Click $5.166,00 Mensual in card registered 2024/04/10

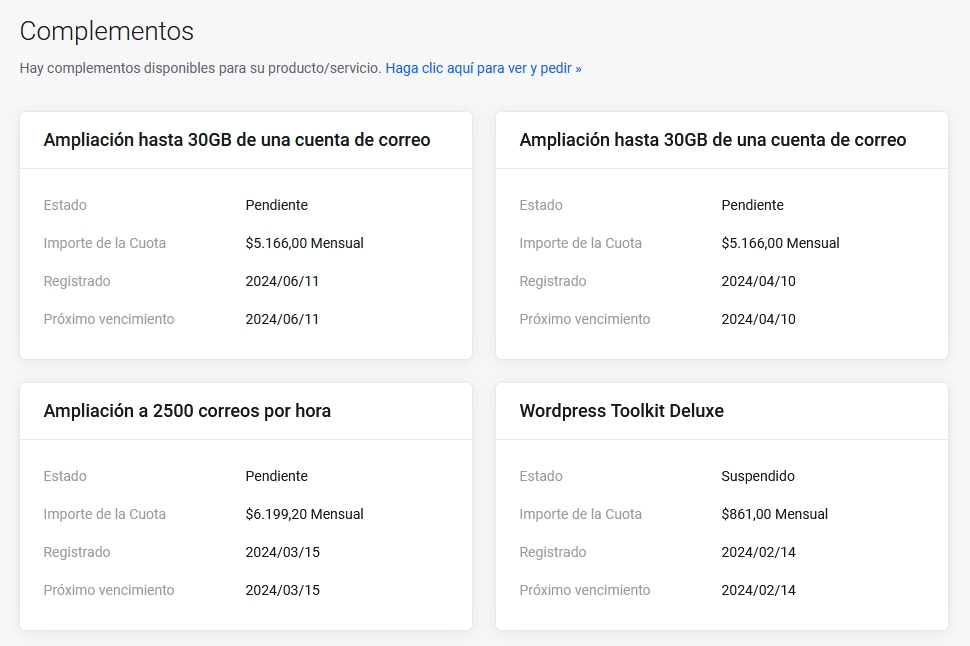coord(780,244)
